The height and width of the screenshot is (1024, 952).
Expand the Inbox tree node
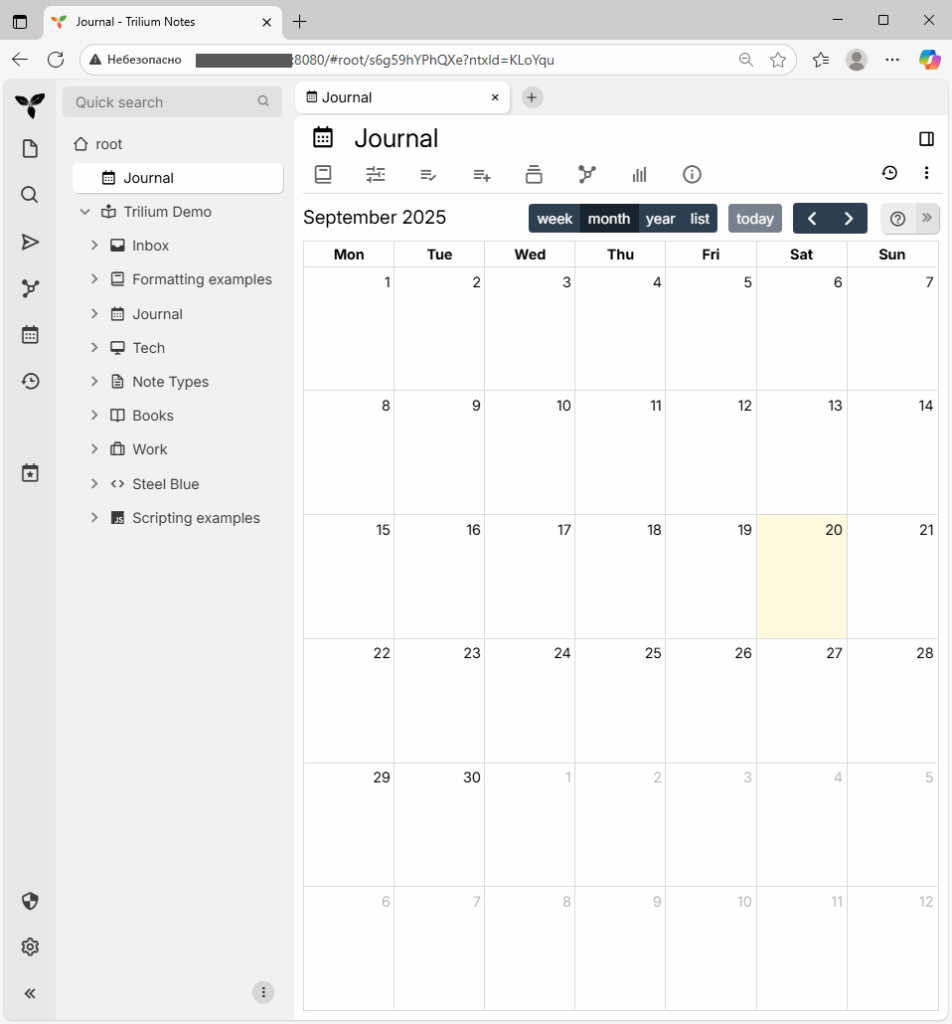(x=94, y=246)
